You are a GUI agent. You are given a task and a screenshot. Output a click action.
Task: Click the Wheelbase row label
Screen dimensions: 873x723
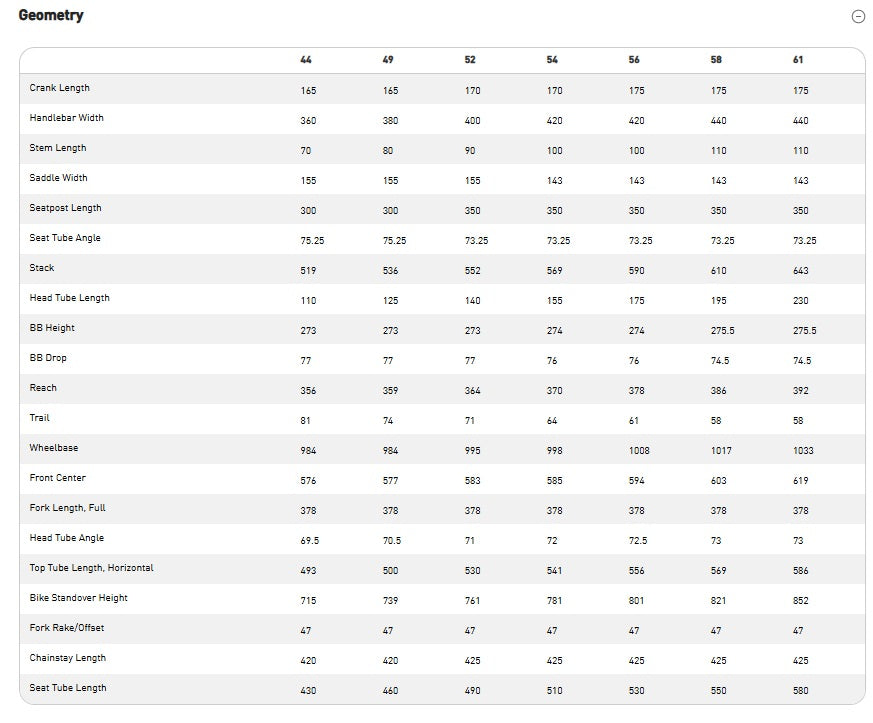pyautogui.click(x=54, y=448)
